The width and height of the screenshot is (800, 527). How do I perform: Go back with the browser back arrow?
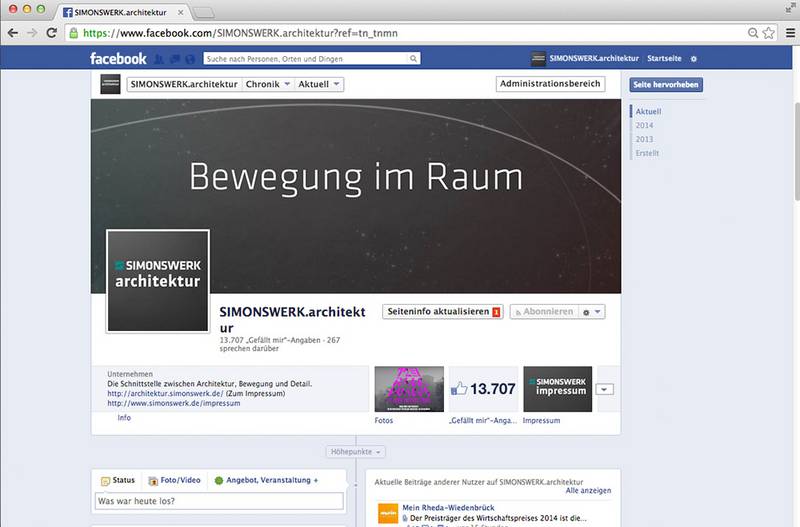[x=13, y=33]
